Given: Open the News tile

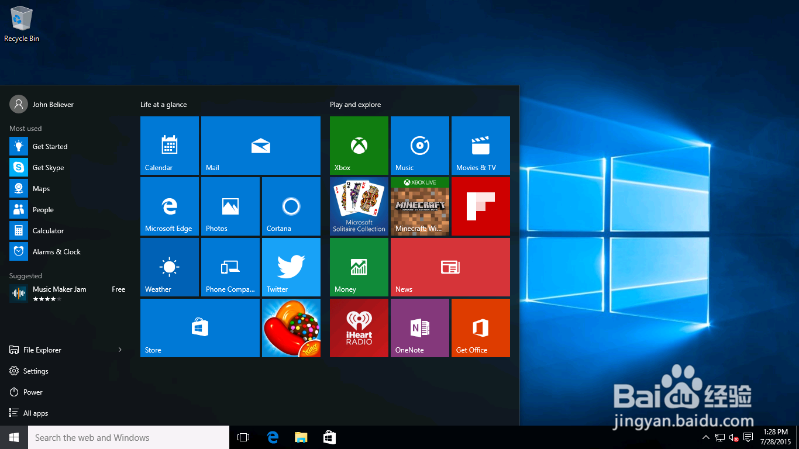Looking at the screenshot, I should pos(450,267).
